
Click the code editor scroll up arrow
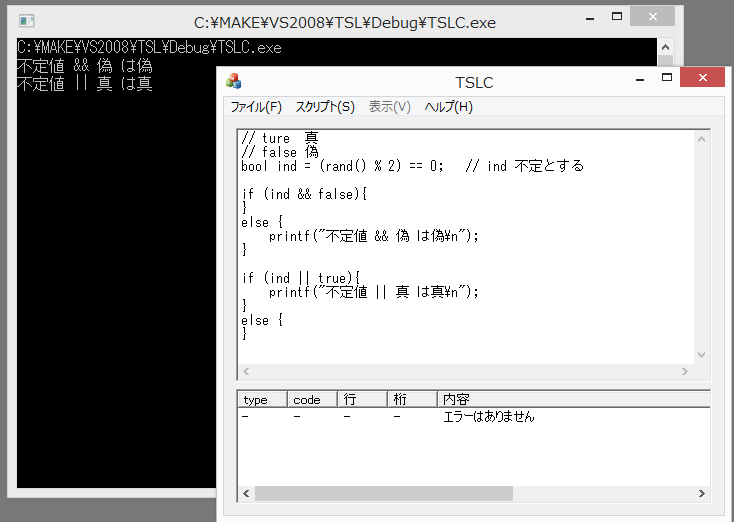701,139
